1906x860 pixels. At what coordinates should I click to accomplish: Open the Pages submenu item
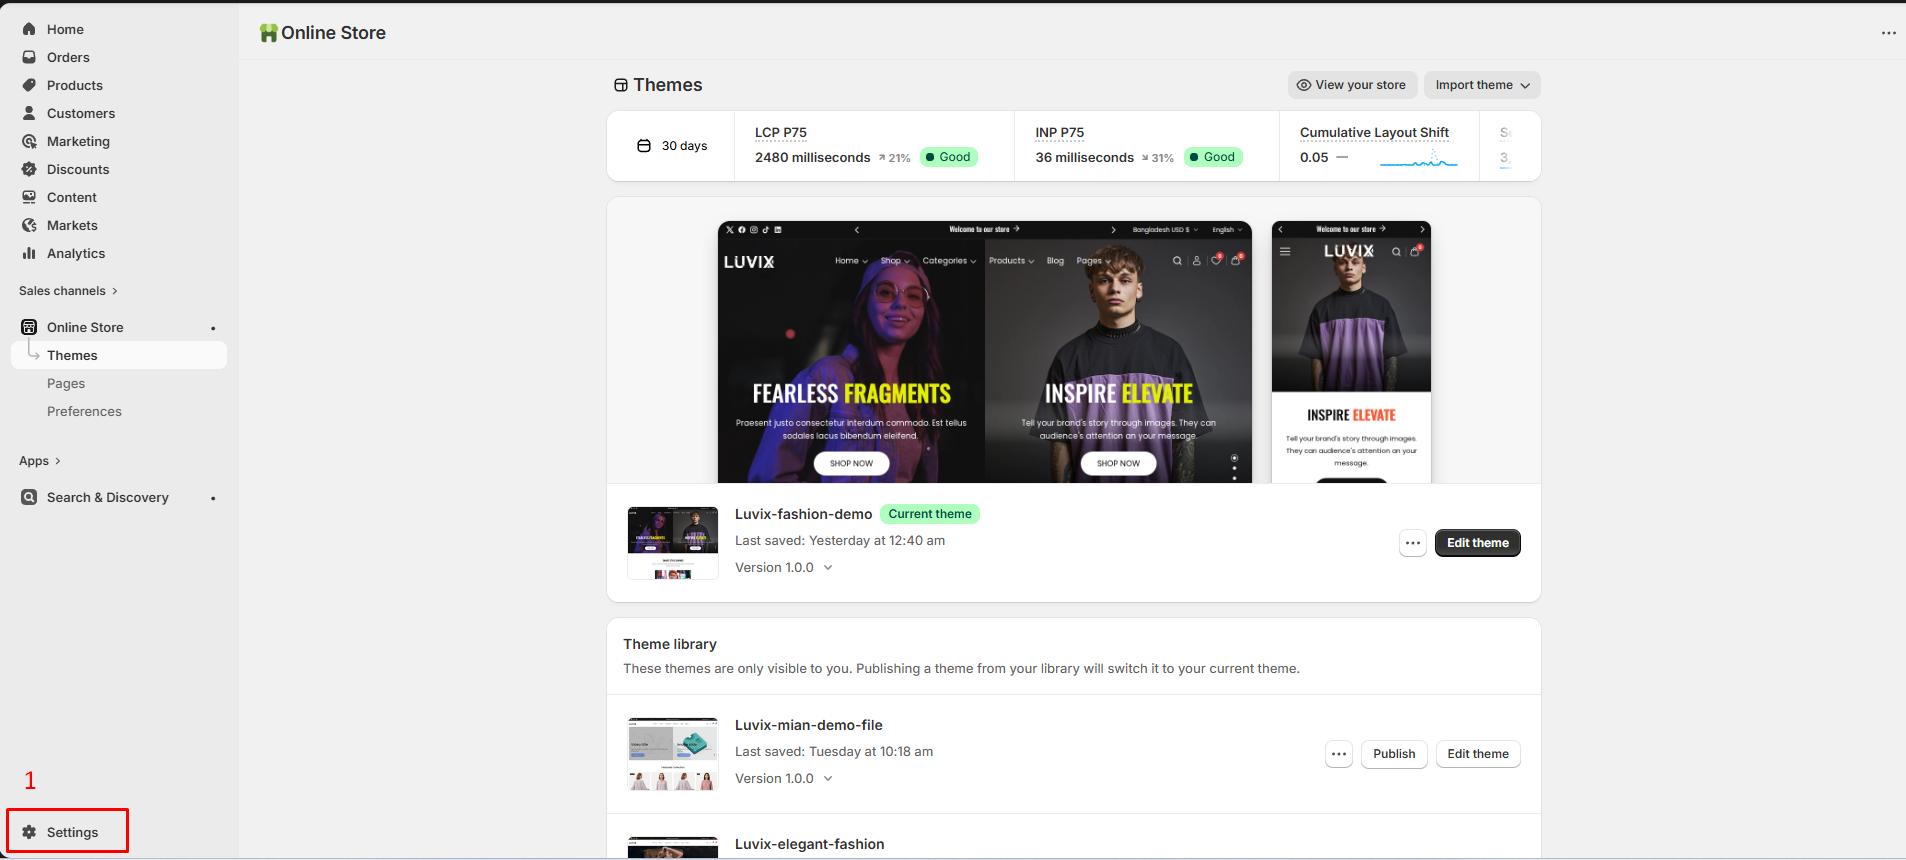coord(66,383)
